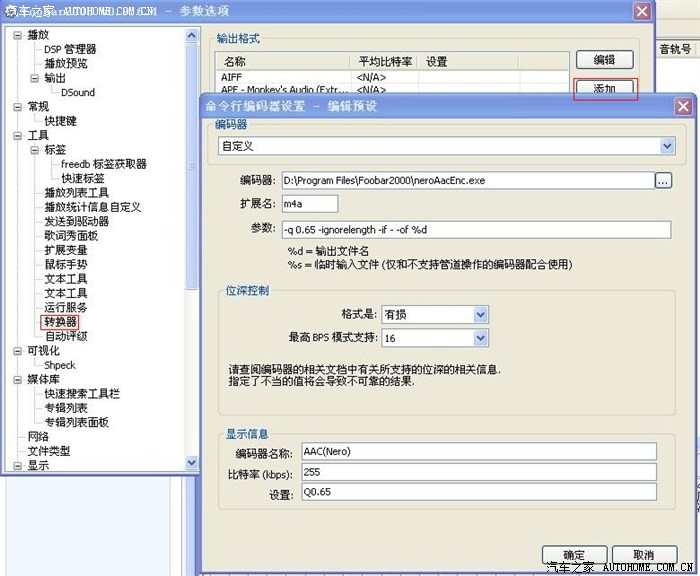Select 播放列表工具 in the tree
700x576 pixels.
click(76, 193)
